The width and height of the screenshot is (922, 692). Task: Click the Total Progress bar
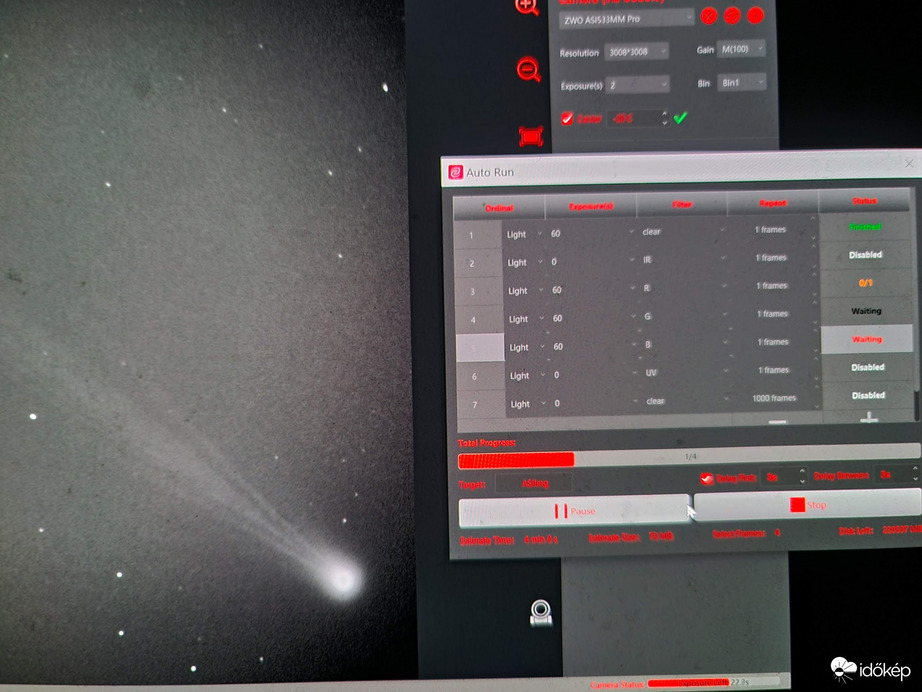coord(688,458)
